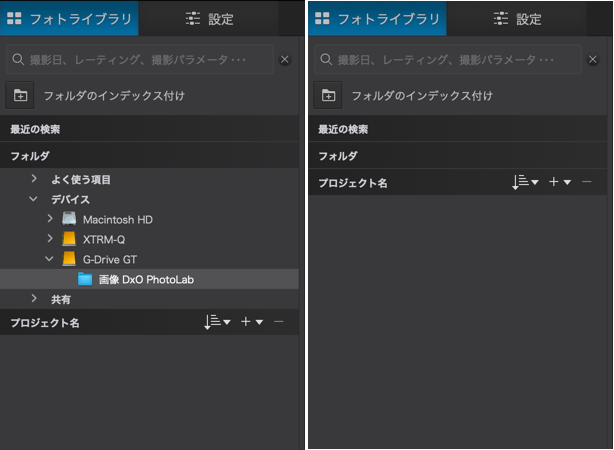Select よく使う項目 tree item

81,179
